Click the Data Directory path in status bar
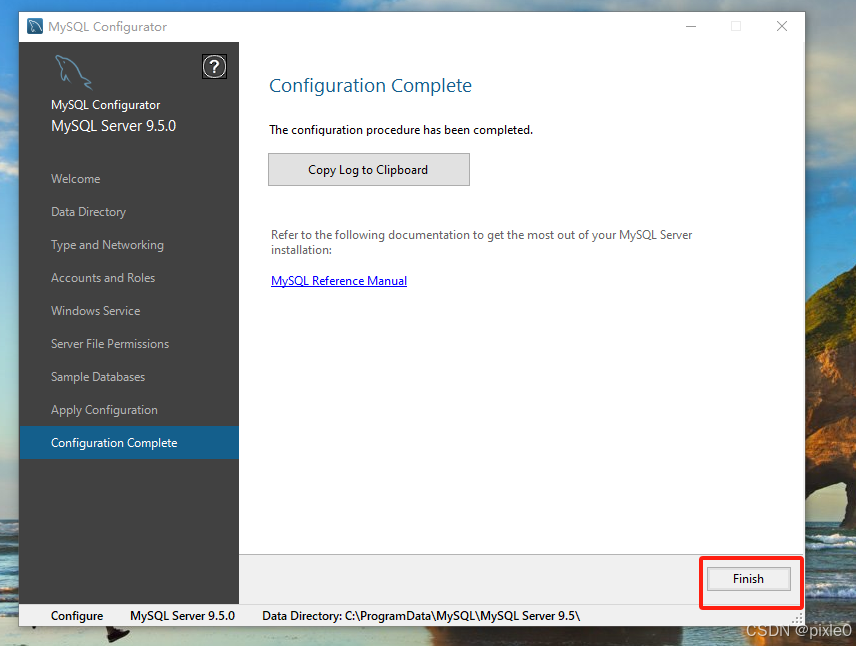856x646 pixels. 421,616
